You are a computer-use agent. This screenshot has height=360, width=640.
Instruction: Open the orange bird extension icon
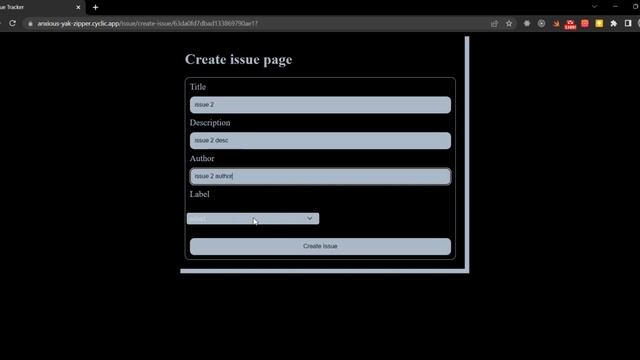pyautogui.click(x=556, y=24)
